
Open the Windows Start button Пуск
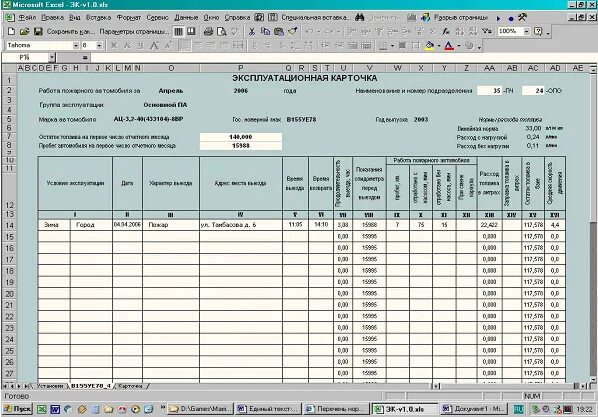tap(18, 409)
